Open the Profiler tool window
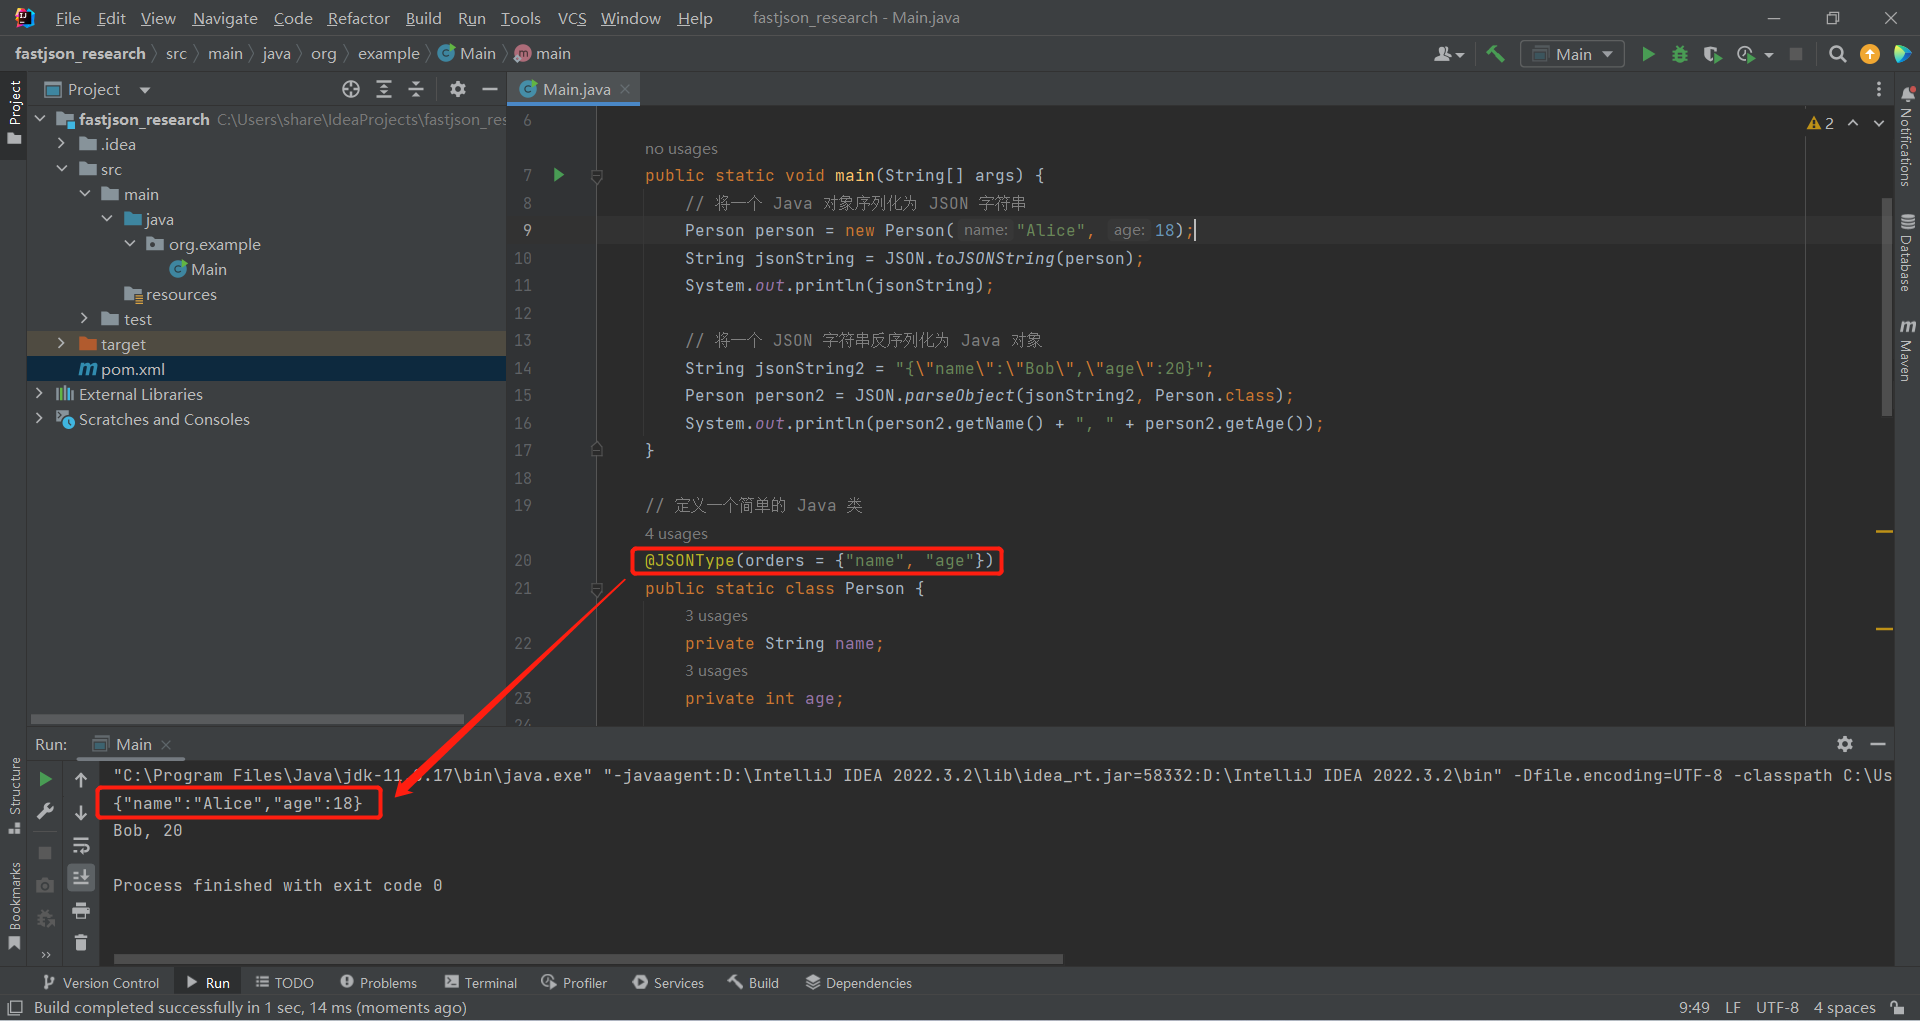This screenshot has width=1920, height=1021. pyautogui.click(x=574, y=983)
